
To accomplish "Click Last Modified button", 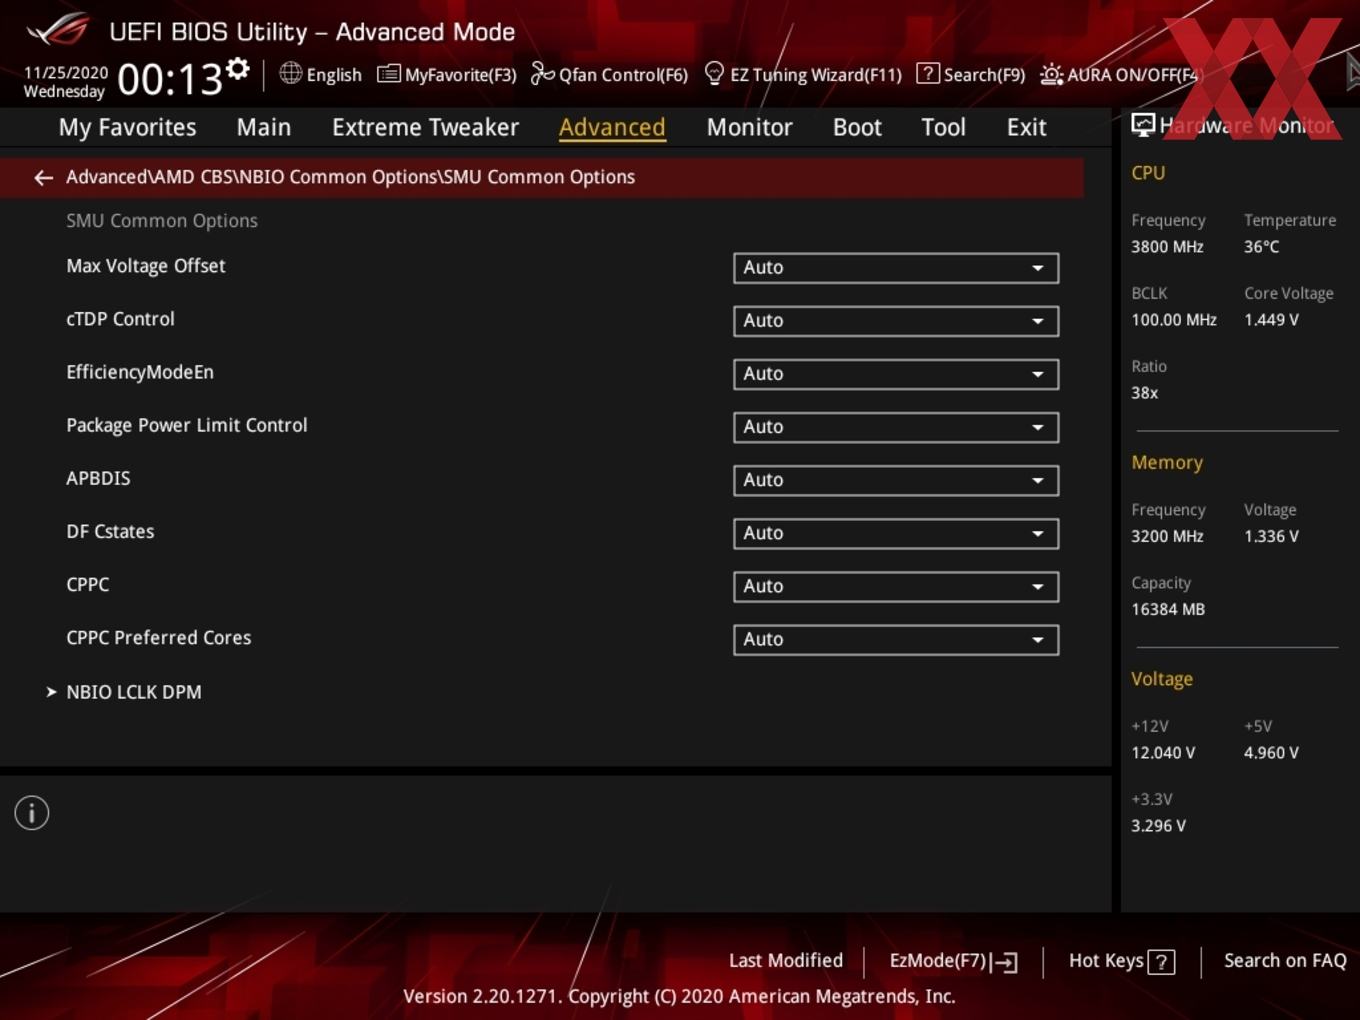I will (786, 960).
